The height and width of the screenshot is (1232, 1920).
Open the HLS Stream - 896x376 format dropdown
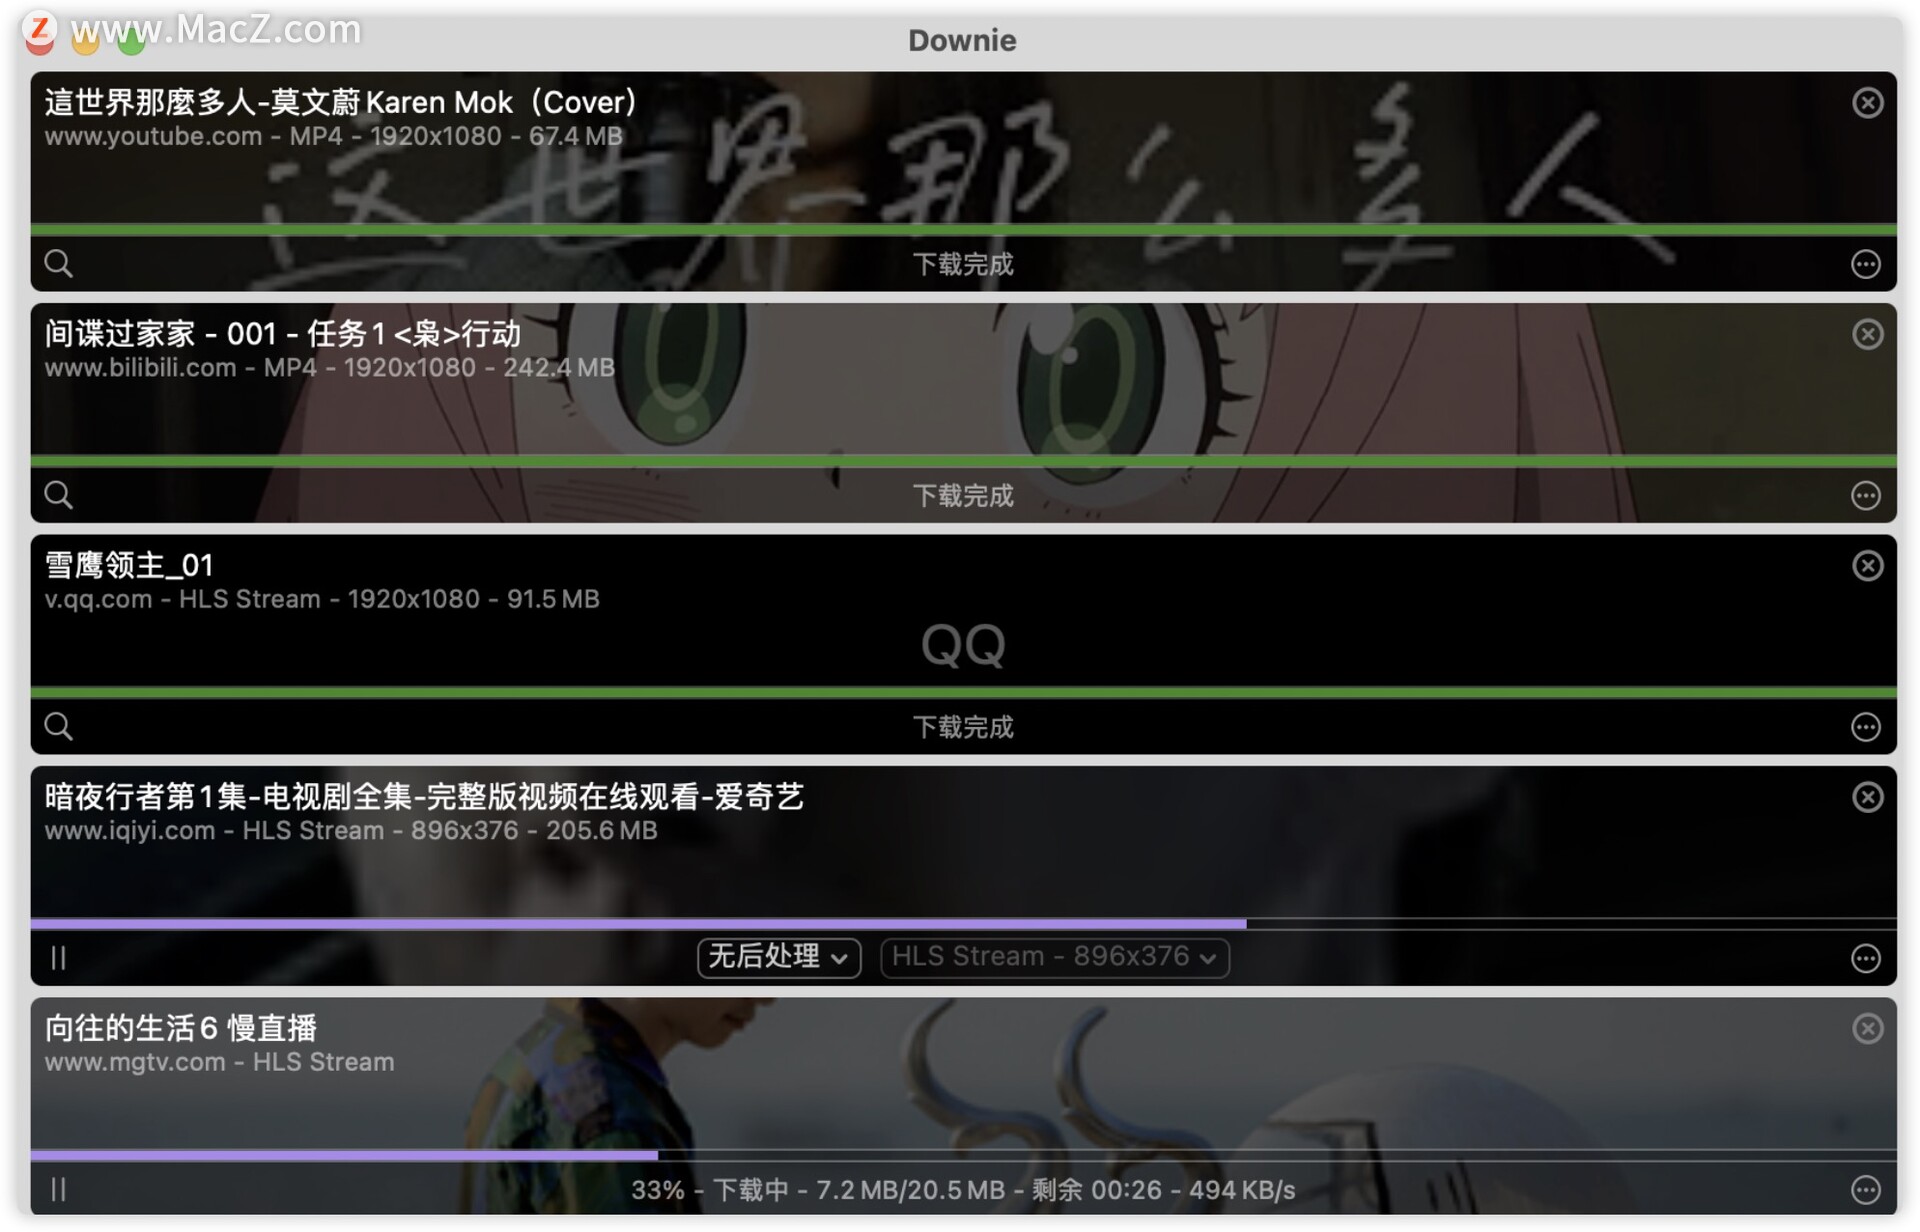[x=1055, y=957]
